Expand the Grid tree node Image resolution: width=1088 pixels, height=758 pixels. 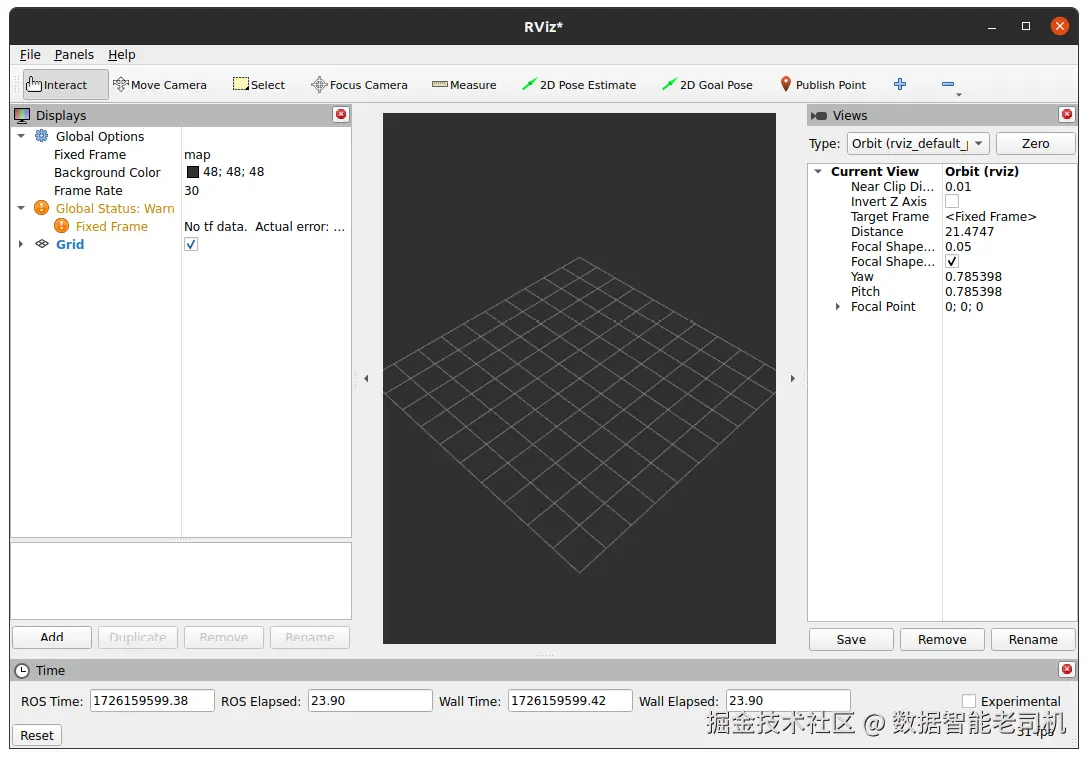(x=21, y=244)
